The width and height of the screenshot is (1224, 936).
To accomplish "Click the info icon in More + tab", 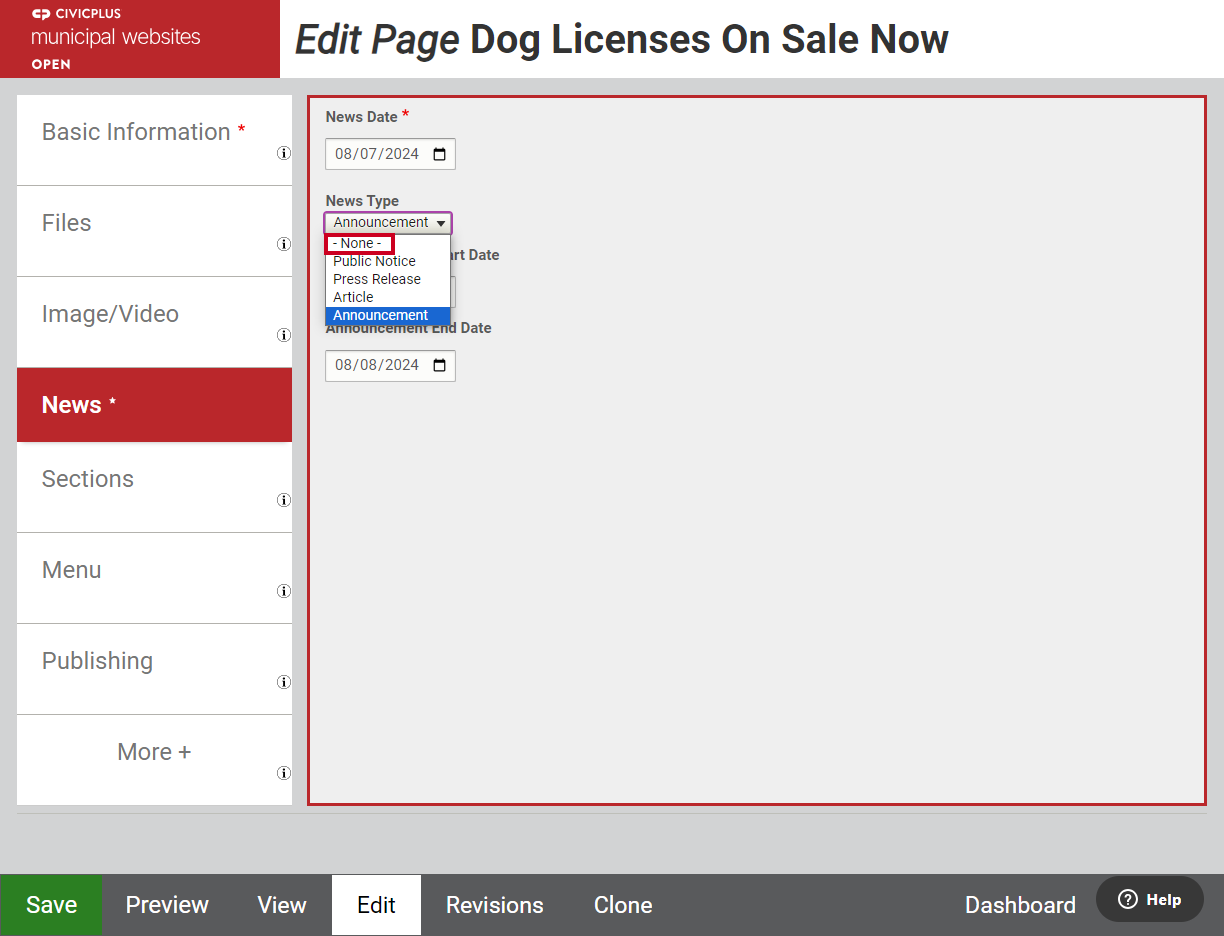I will (284, 773).
